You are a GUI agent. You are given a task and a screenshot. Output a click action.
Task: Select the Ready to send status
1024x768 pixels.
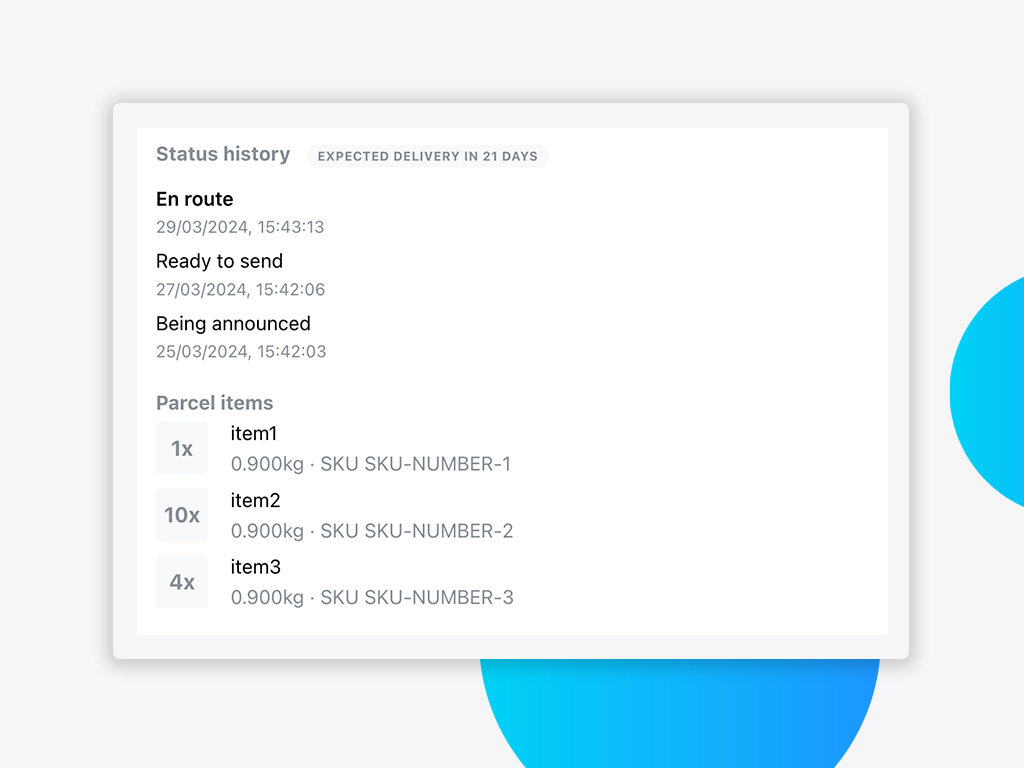coord(219,261)
